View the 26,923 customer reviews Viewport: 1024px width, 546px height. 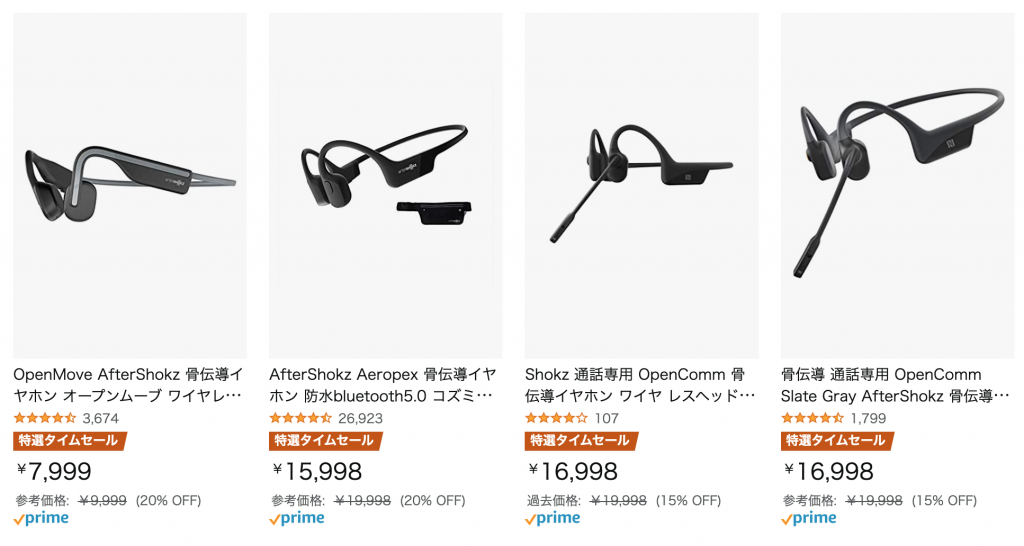[360, 418]
